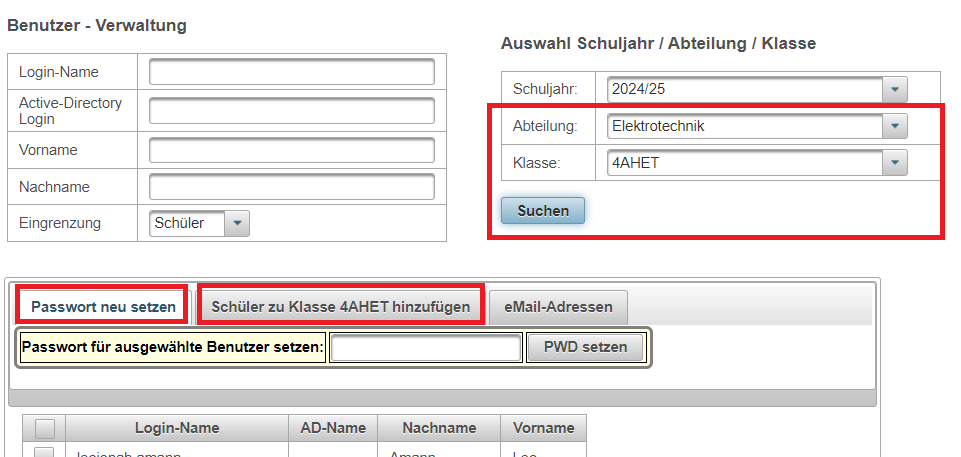Open the Schuljahr dropdown arrow

[x=895, y=89]
